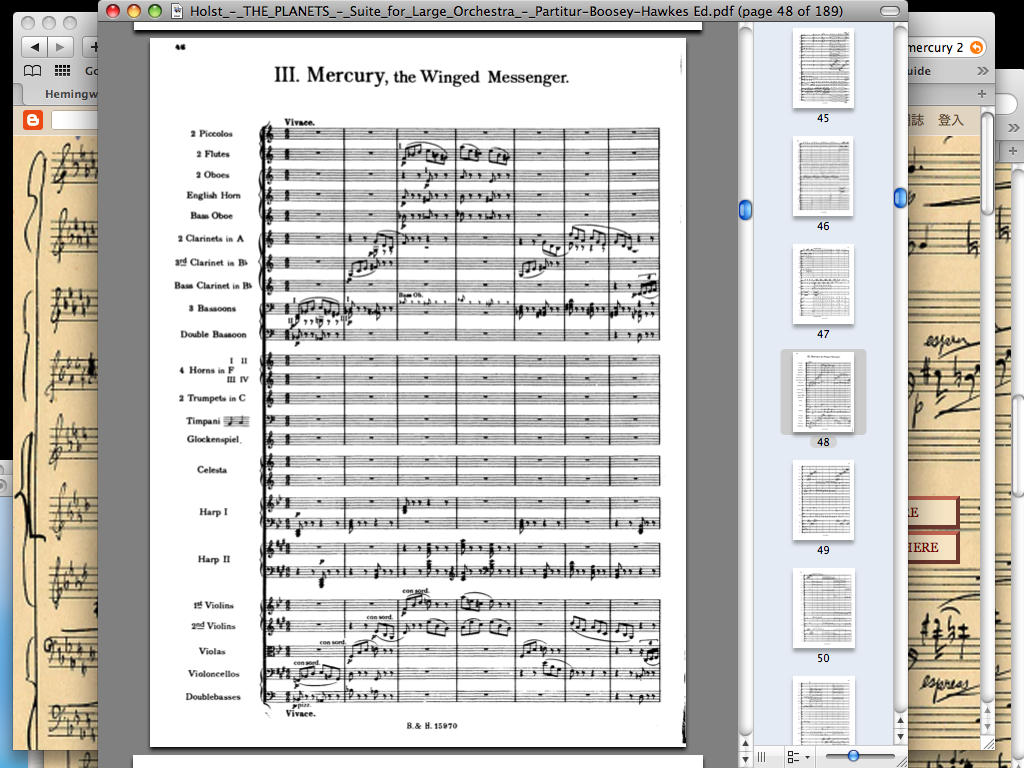
Task: Click the 'B.& H. 15970' plate number
Action: (x=432, y=726)
